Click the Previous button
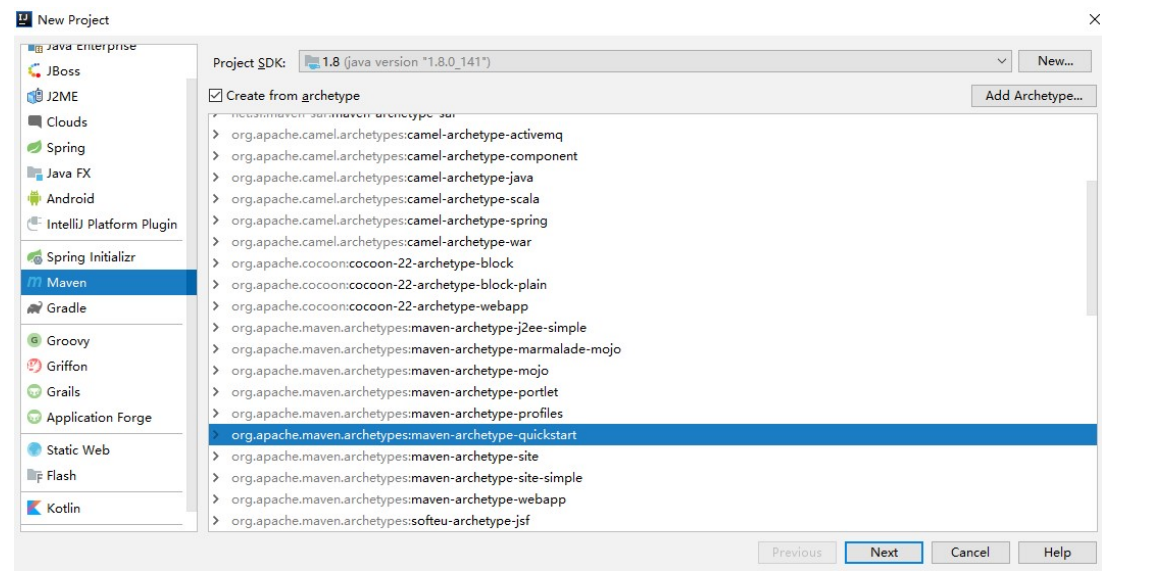Viewport: 1154px width, 581px height. [x=797, y=552]
